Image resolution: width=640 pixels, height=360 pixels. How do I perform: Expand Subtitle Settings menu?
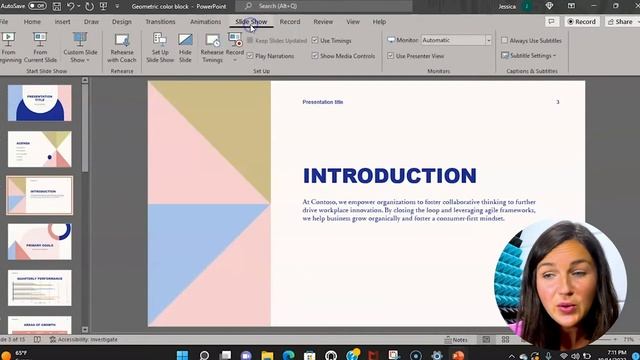click(529, 56)
